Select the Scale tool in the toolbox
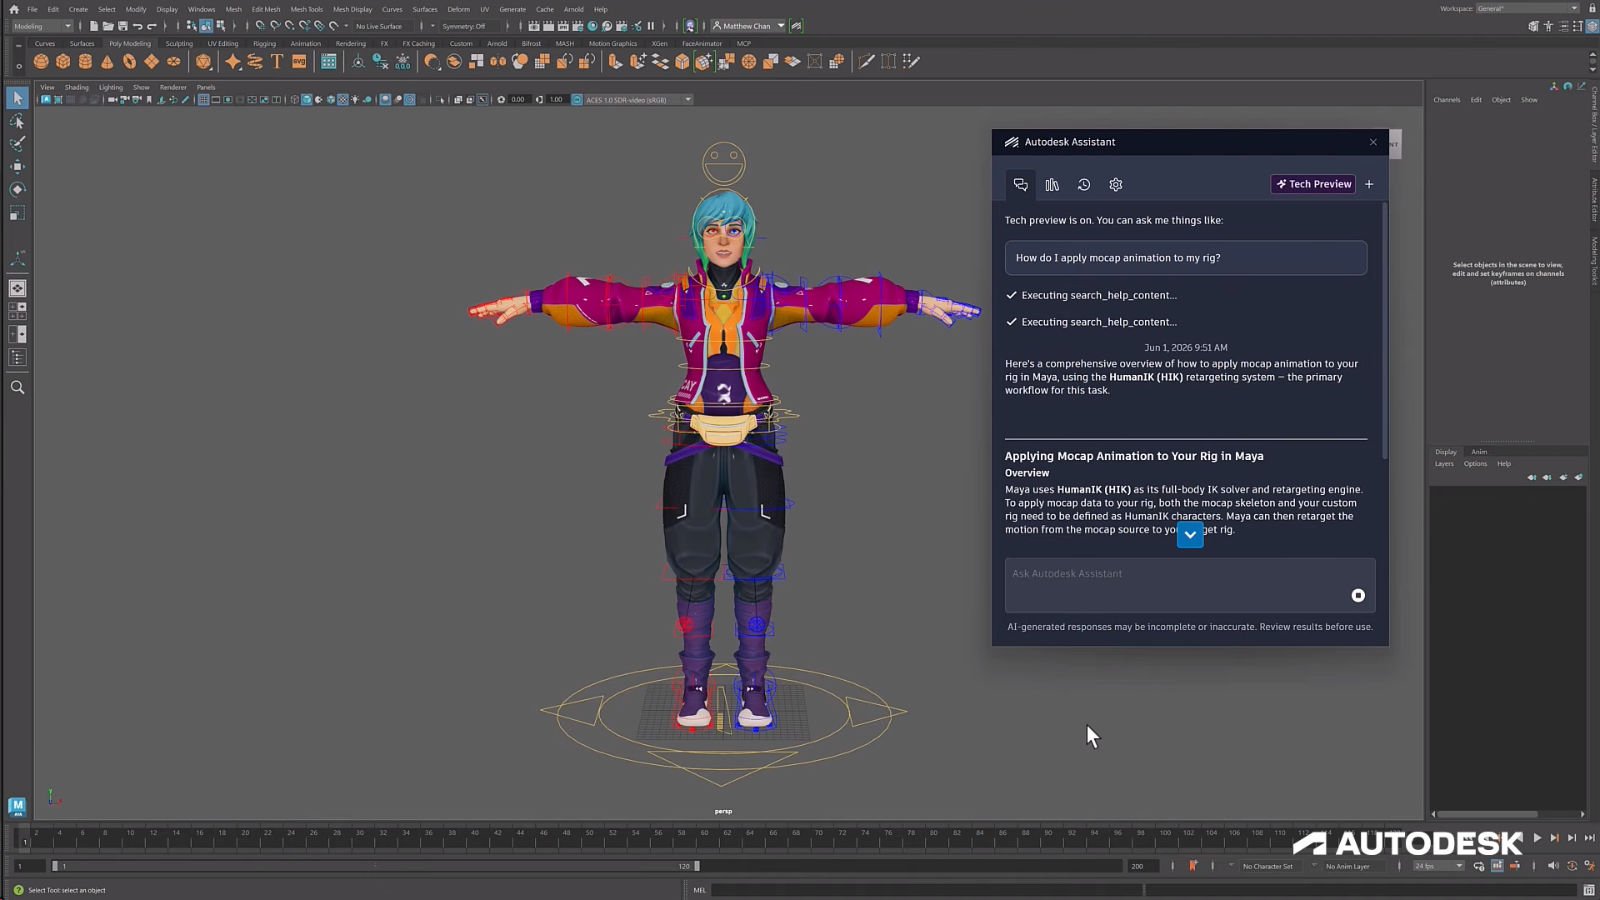Image resolution: width=1600 pixels, height=900 pixels. coord(17,213)
